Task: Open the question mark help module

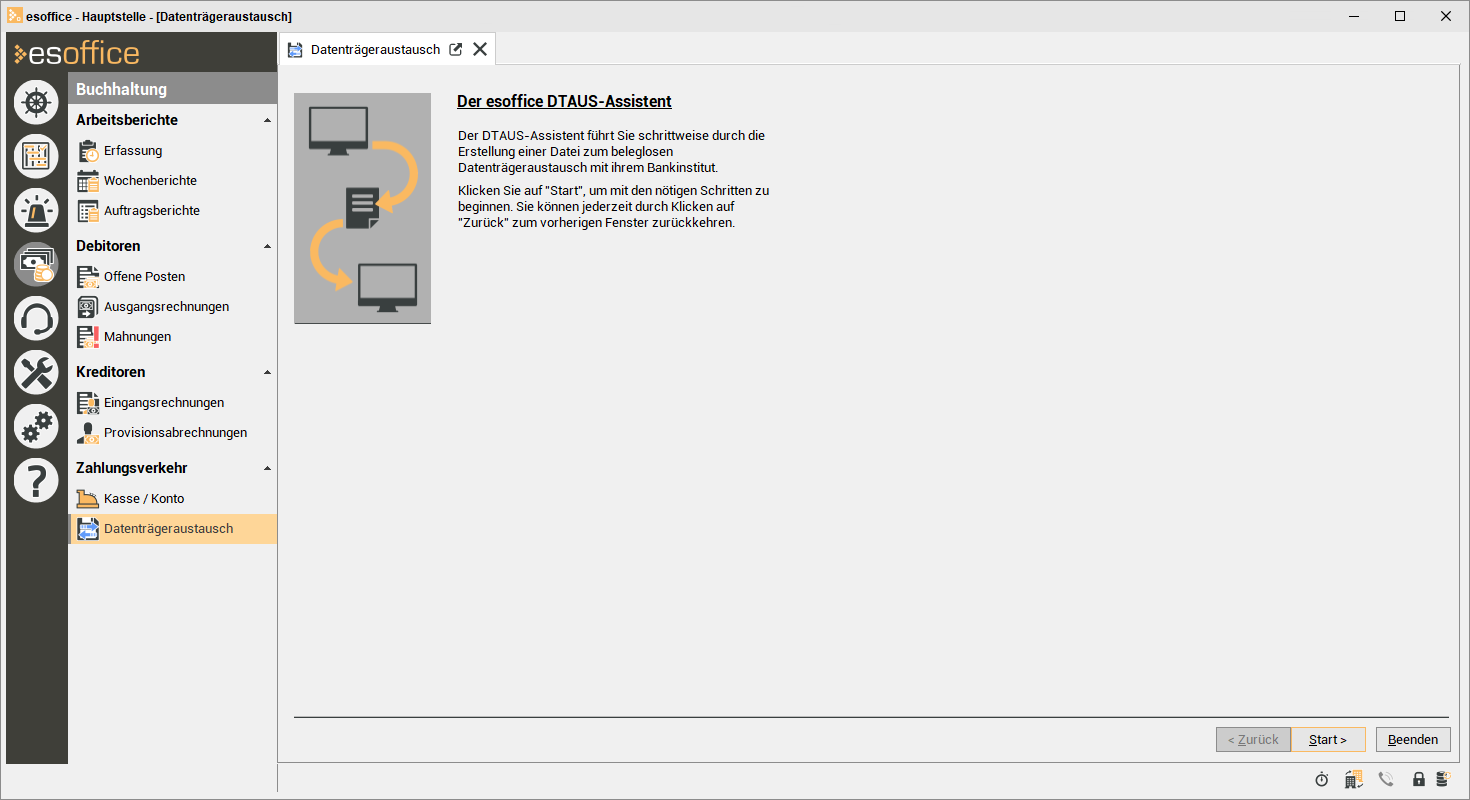Action: click(x=36, y=480)
